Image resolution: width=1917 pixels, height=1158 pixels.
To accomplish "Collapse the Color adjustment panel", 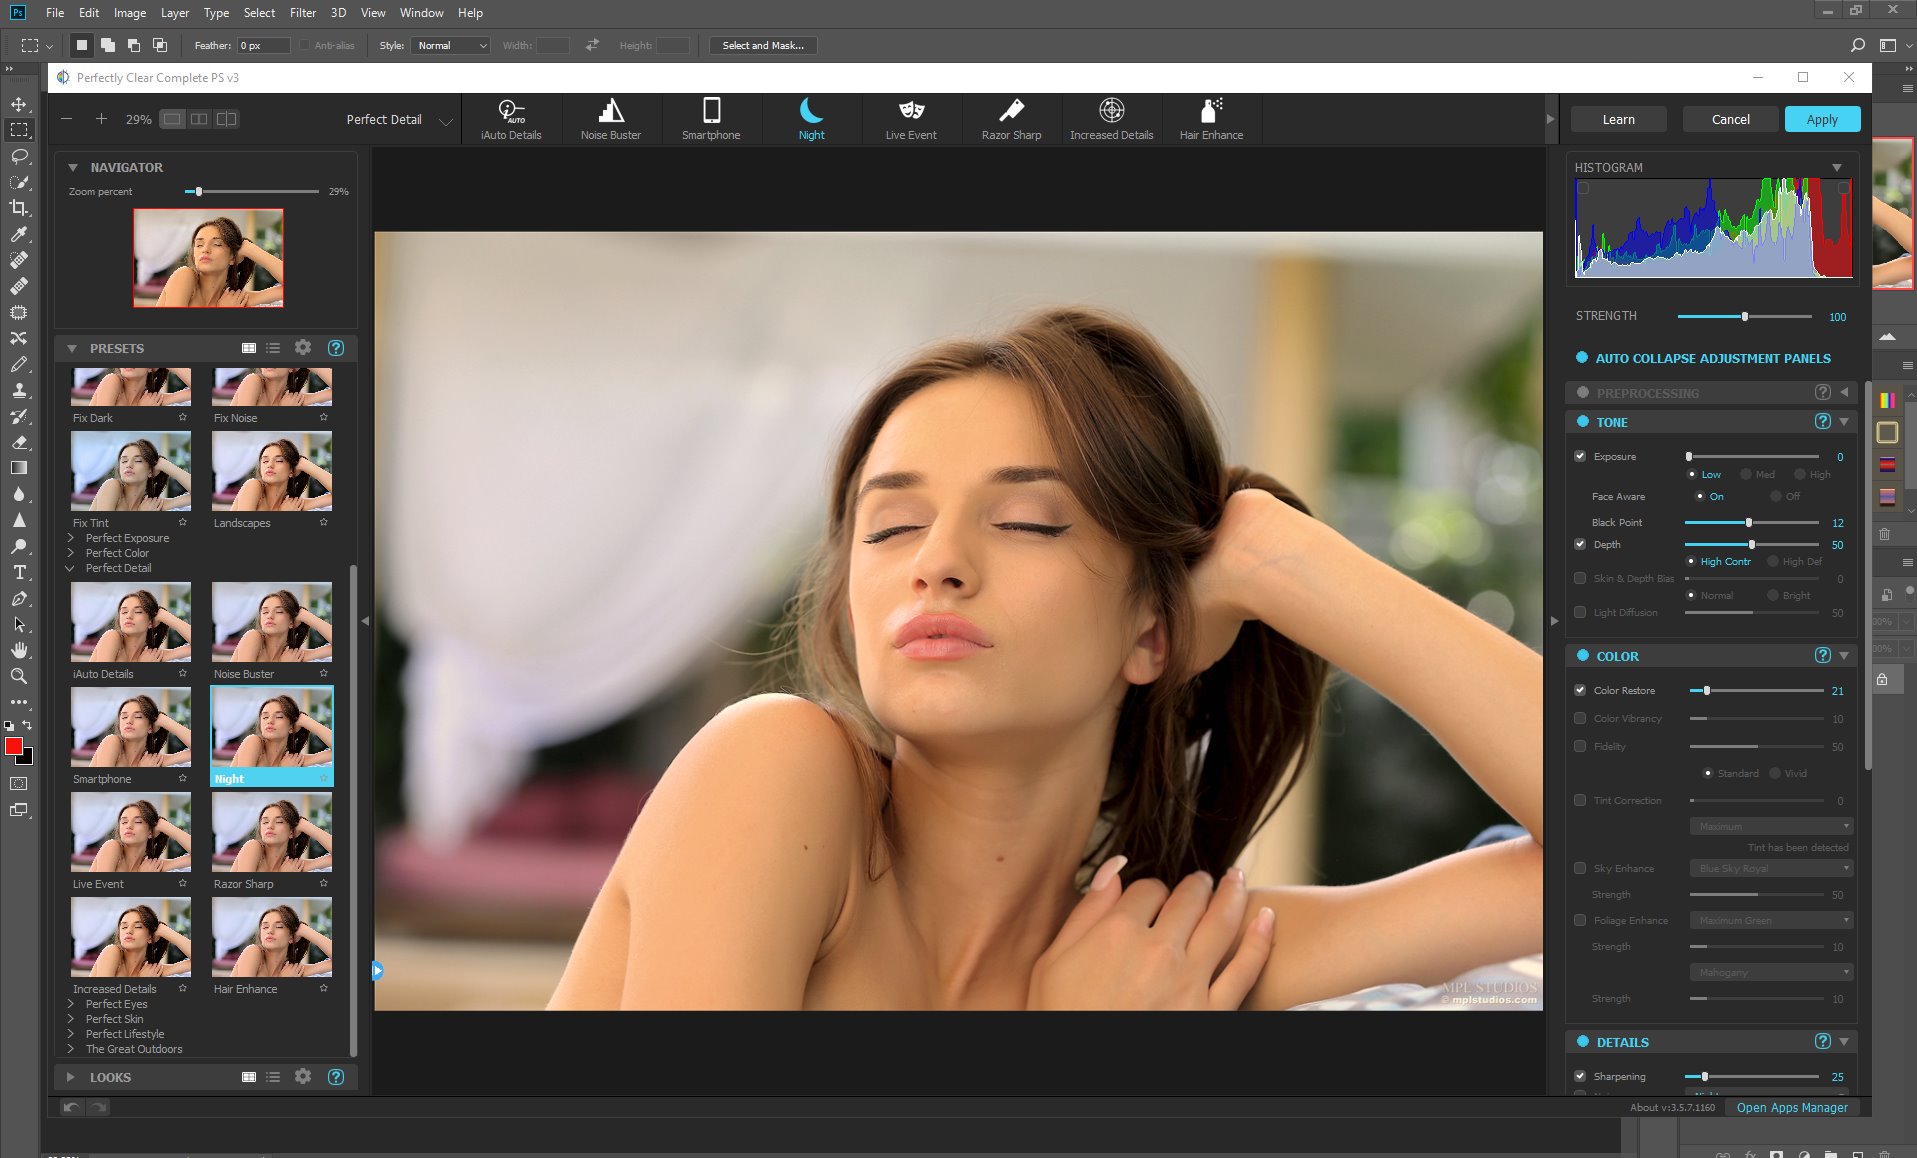I will pyautogui.click(x=1844, y=656).
